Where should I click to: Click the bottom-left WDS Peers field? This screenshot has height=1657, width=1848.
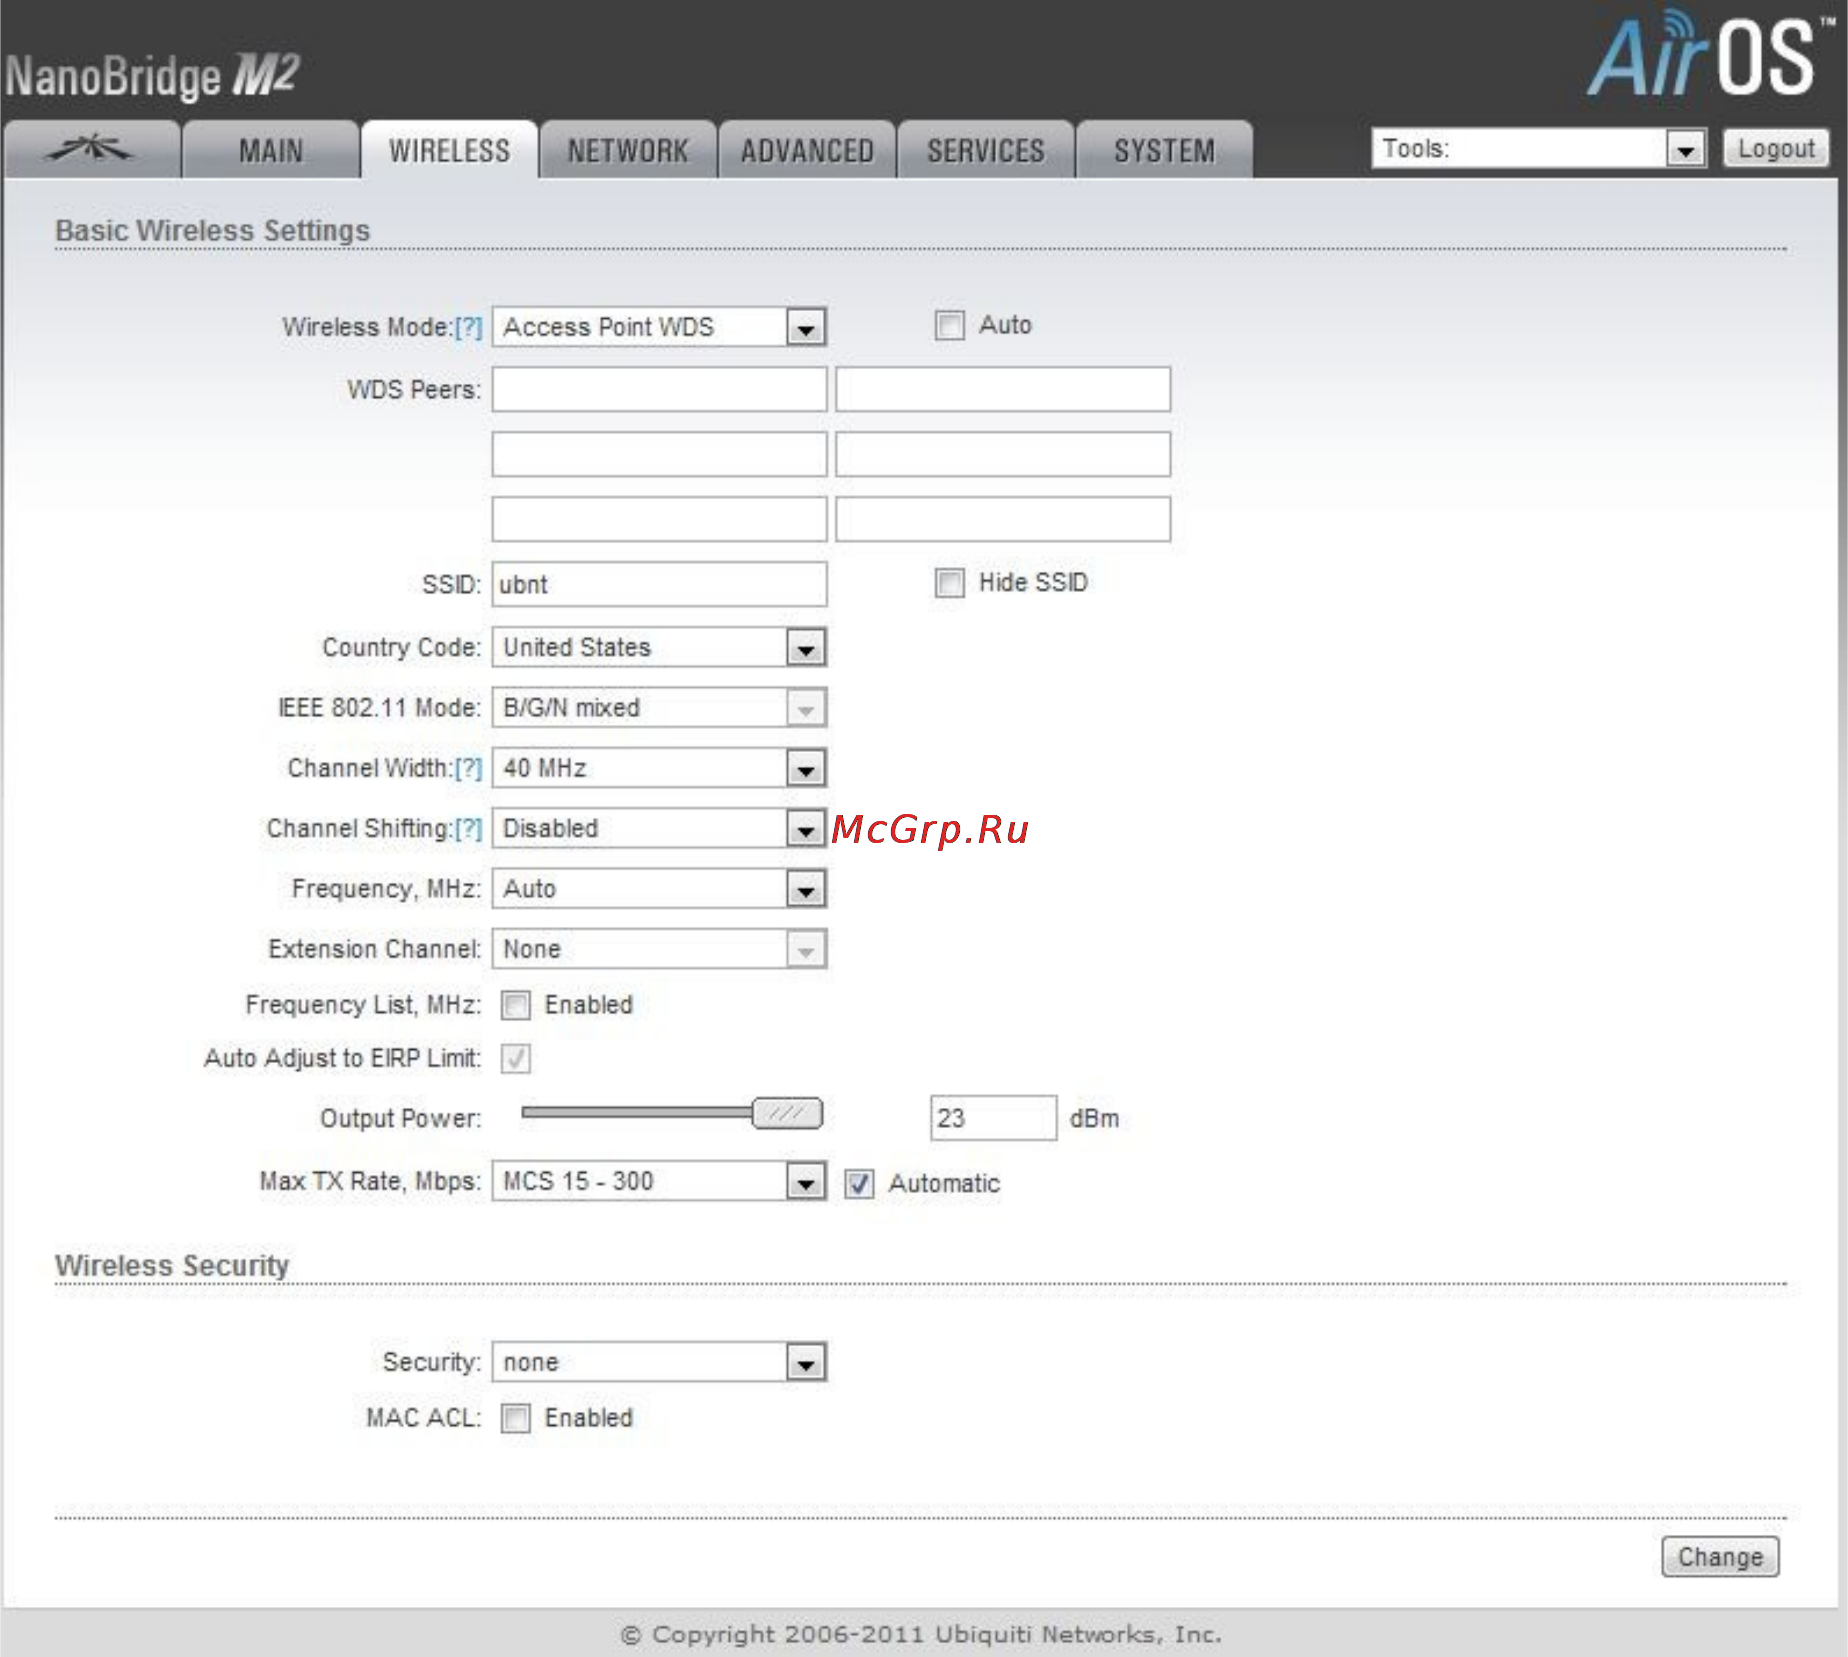click(659, 520)
